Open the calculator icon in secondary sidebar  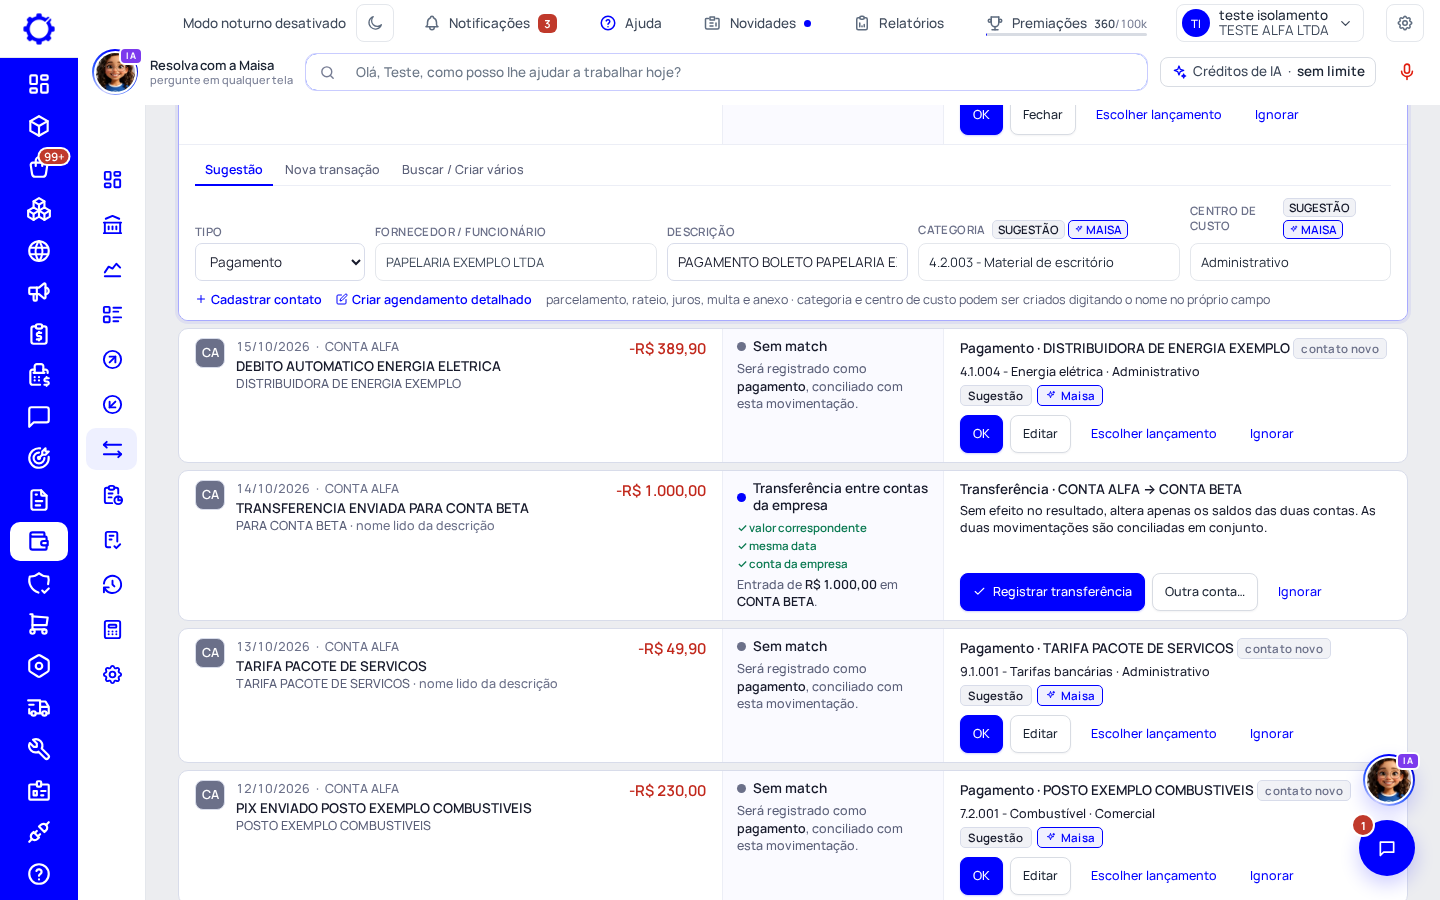click(112, 629)
